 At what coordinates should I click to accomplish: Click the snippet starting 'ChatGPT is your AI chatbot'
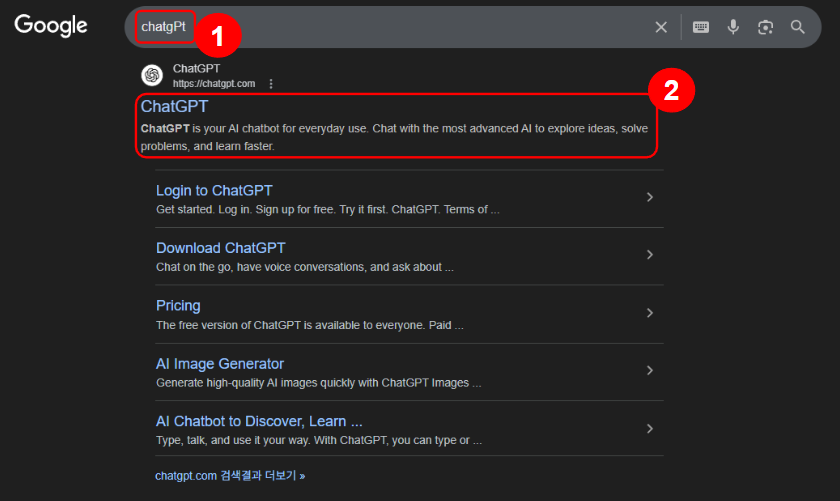pyautogui.click(x=394, y=137)
